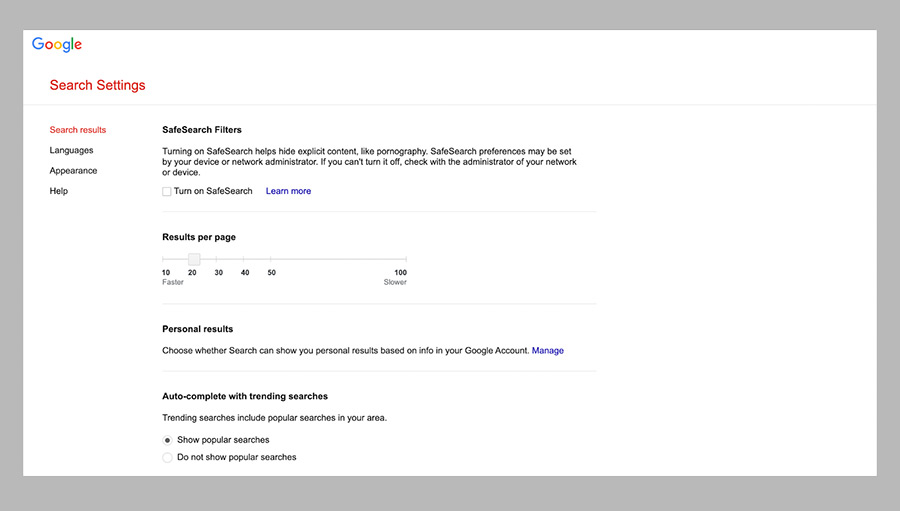Viewport: 900px width, 511px height.
Task: Click the Faster label under the slider
Action: click(x=173, y=283)
